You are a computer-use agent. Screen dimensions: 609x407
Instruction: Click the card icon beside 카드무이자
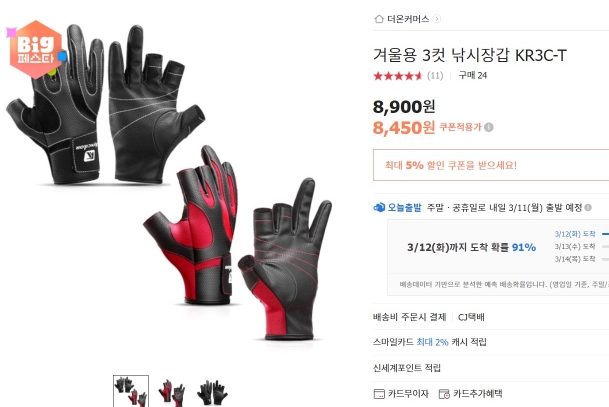point(379,394)
